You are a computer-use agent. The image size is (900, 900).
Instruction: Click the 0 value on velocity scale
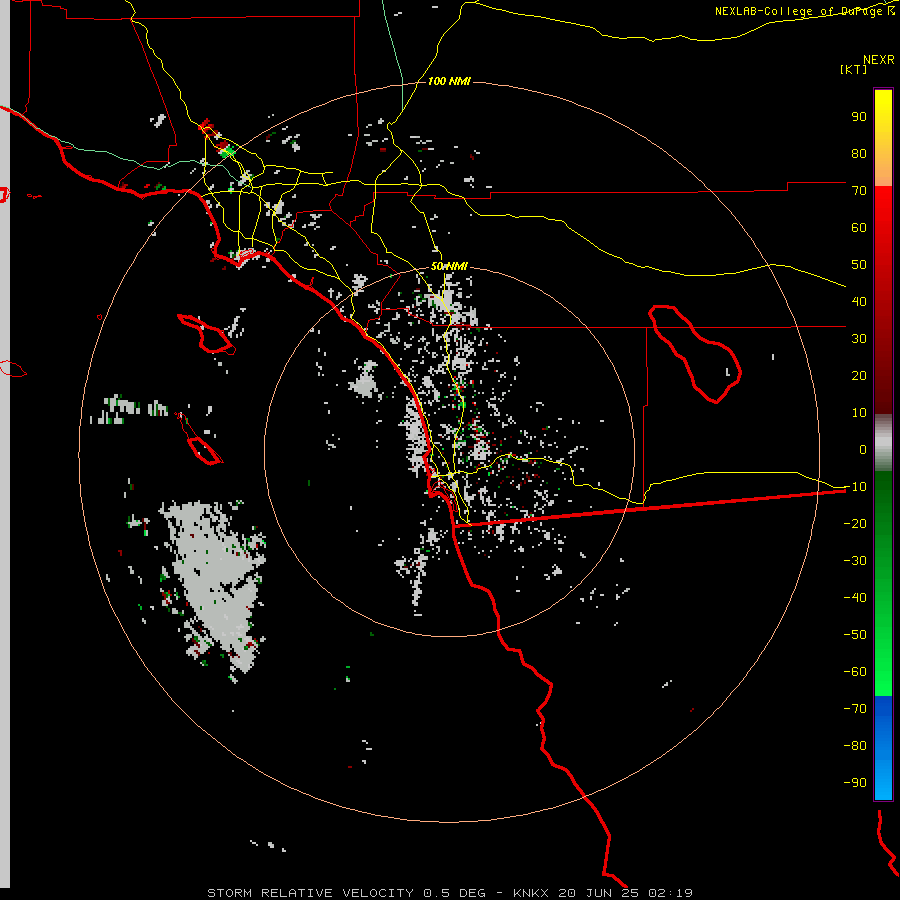tap(863, 450)
